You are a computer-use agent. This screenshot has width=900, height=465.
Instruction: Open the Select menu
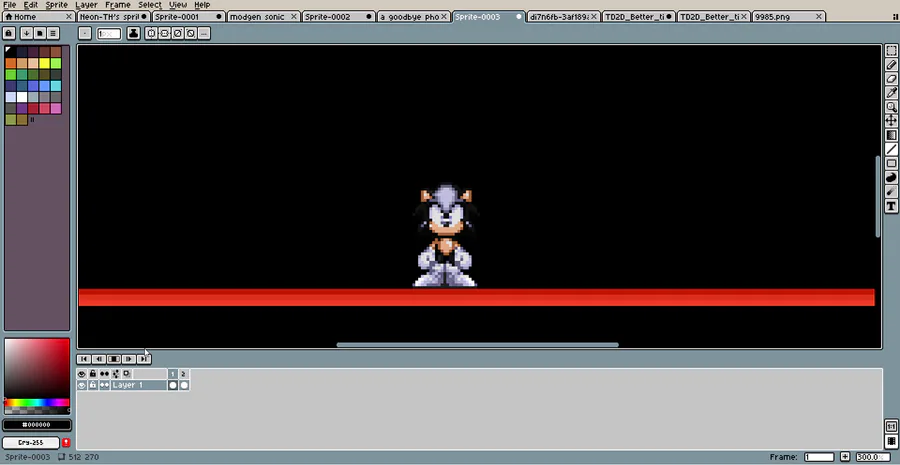pos(150,5)
